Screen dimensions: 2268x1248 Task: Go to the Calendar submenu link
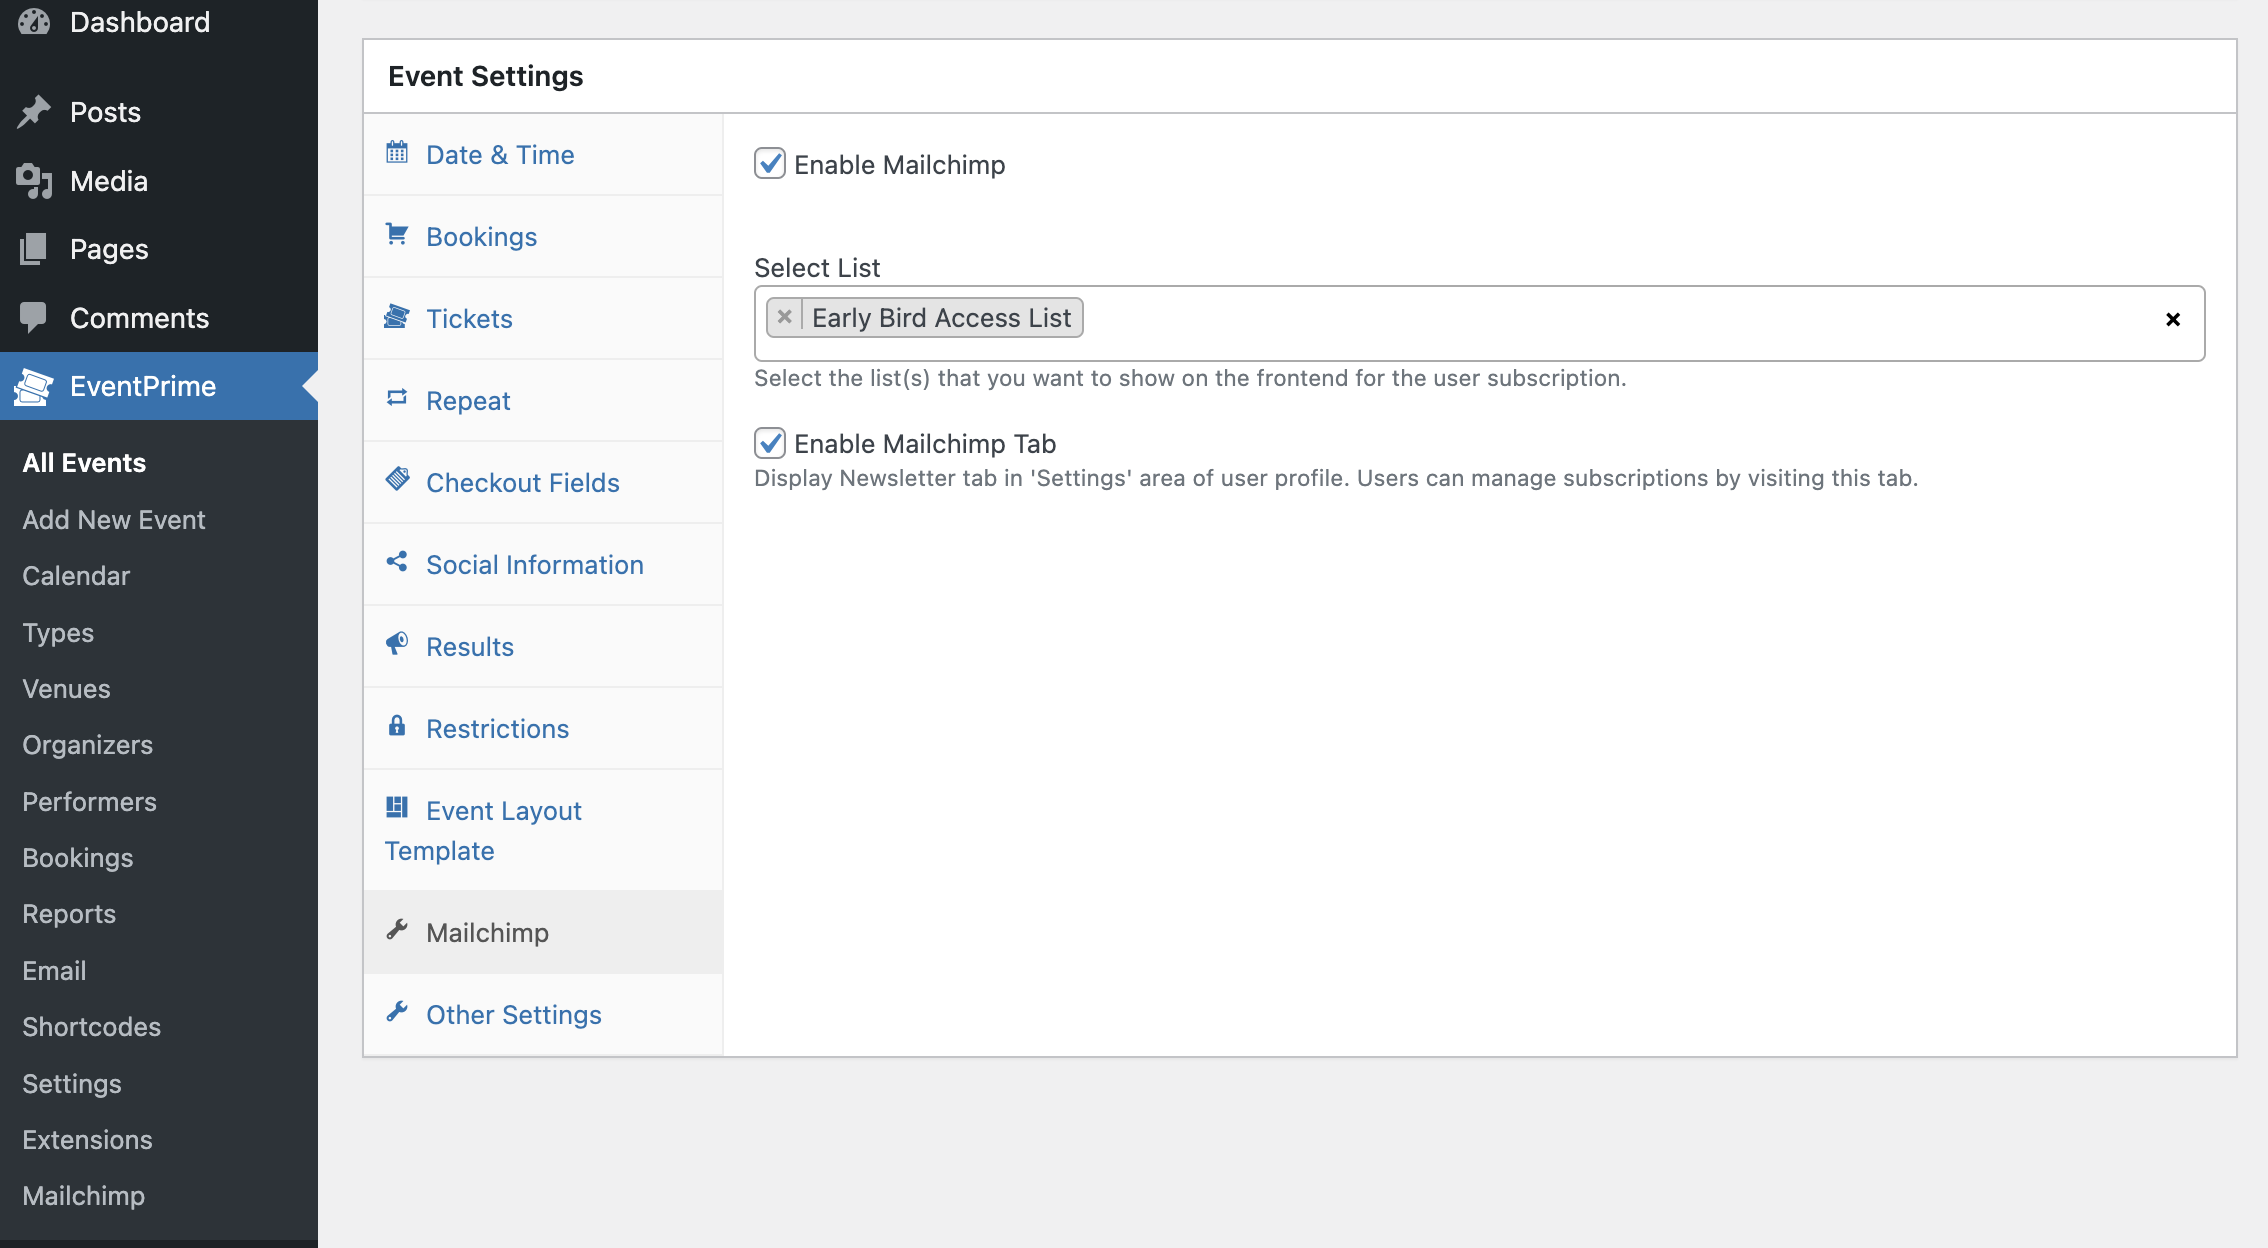coord(76,576)
